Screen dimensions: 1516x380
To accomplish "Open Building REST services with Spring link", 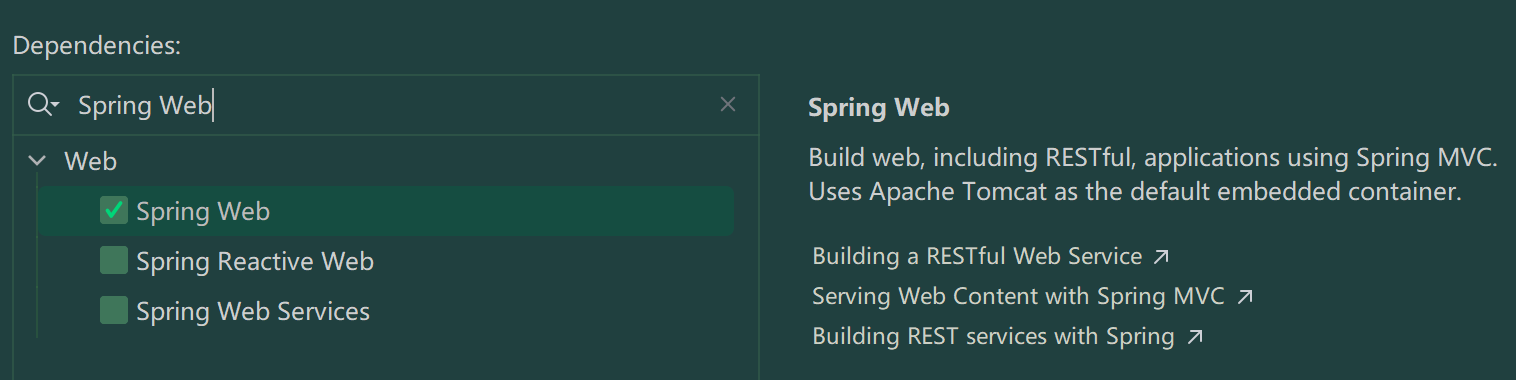I will (x=993, y=337).
